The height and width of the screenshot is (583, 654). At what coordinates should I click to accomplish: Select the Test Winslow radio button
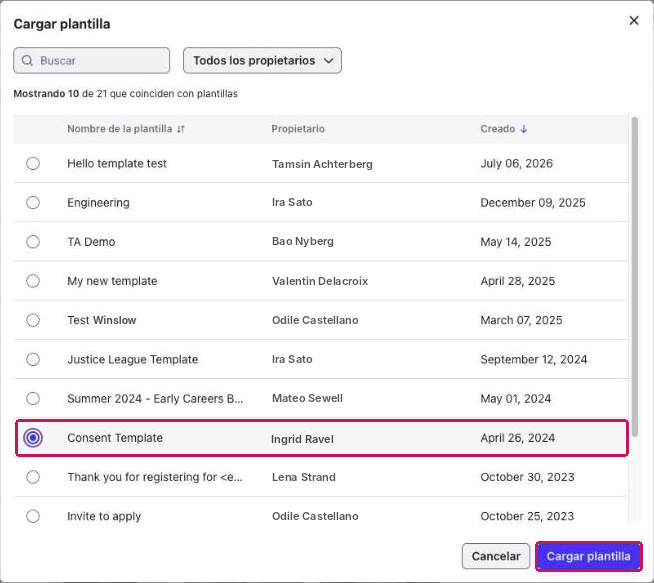[33, 320]
